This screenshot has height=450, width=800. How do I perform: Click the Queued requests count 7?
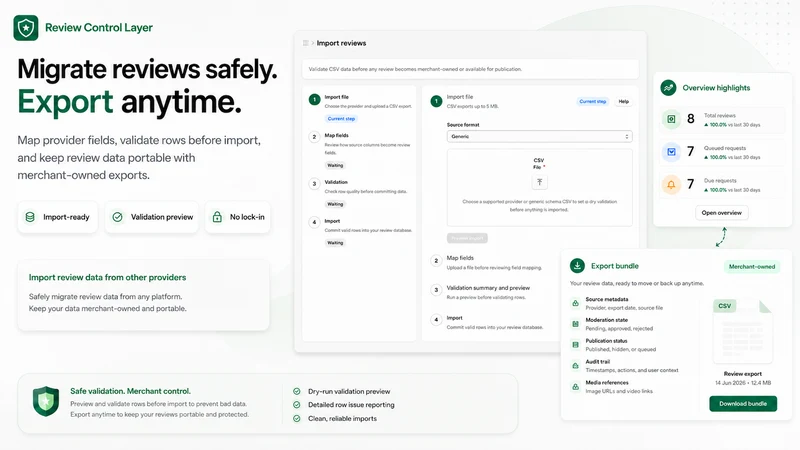[x=690, y=152]
